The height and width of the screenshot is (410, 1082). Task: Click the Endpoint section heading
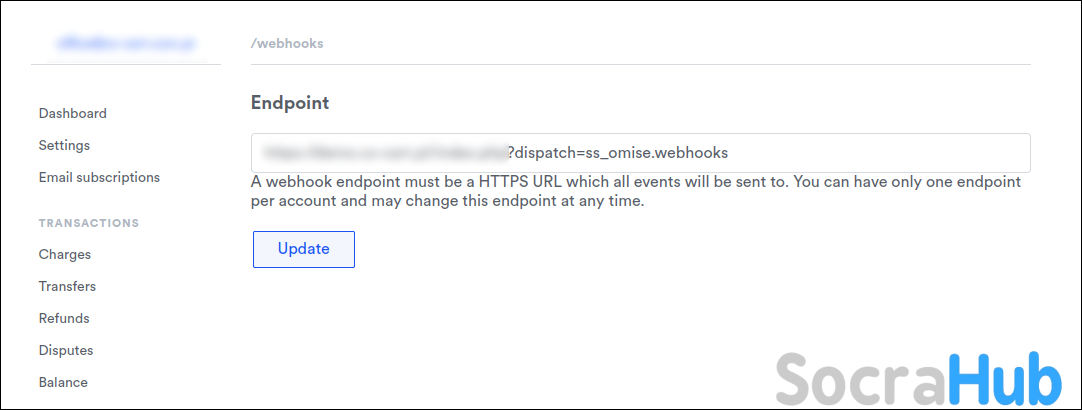click(x=290, y=103)
